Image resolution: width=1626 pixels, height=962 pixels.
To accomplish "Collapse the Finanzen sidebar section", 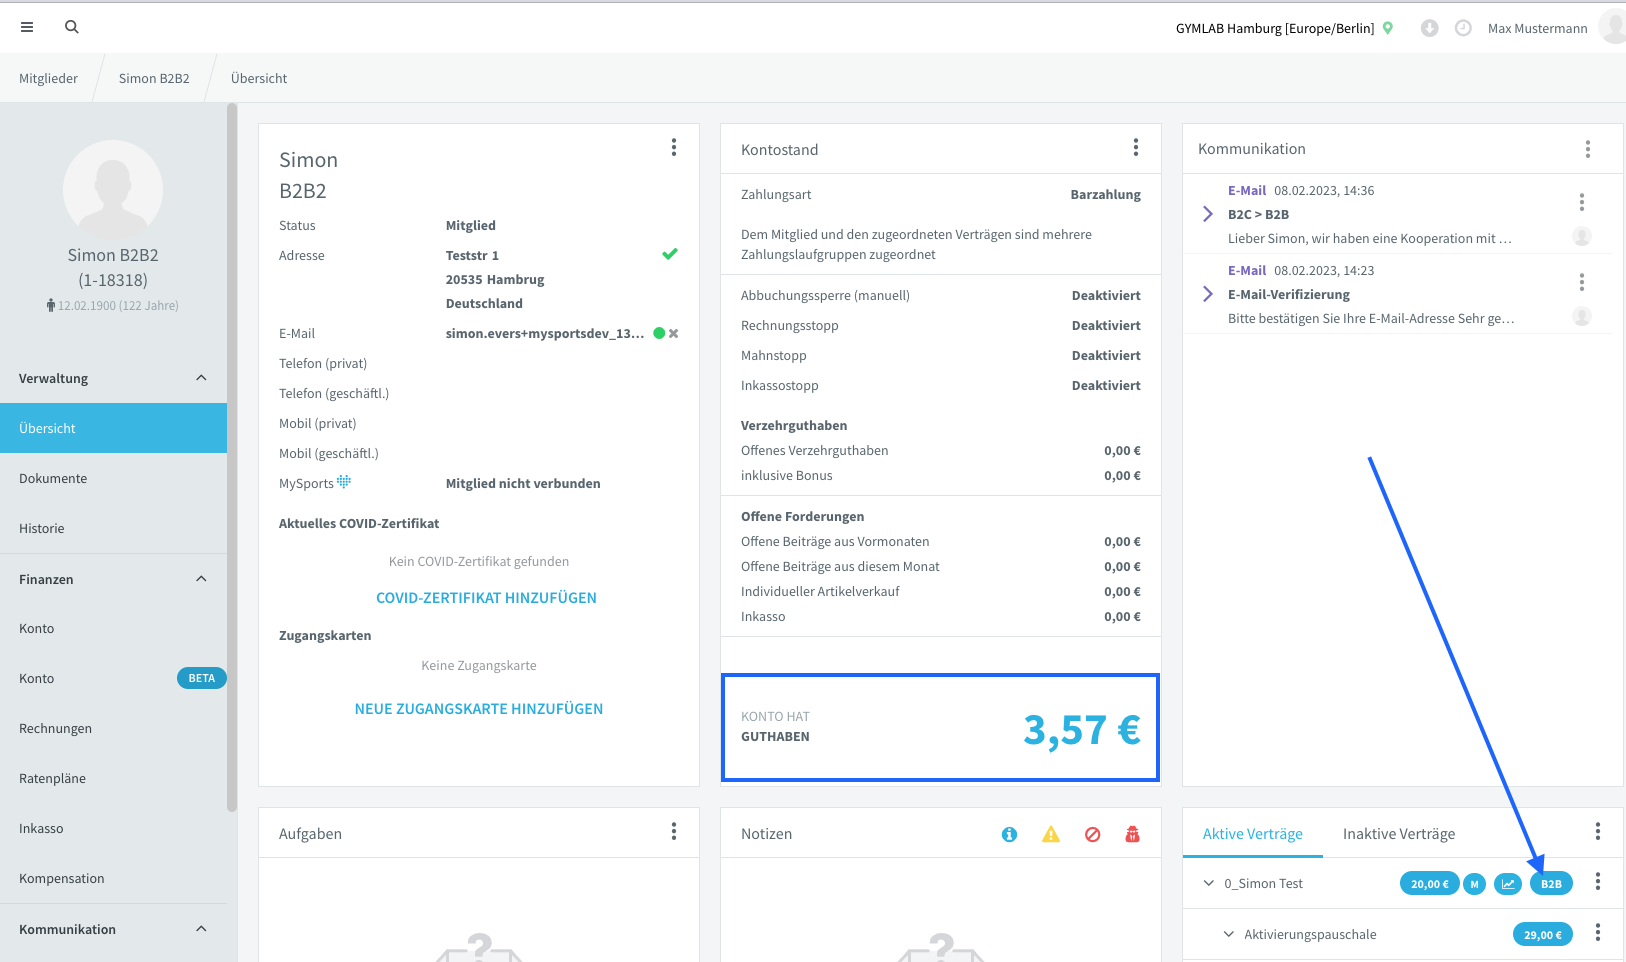I will coord(201,579).
